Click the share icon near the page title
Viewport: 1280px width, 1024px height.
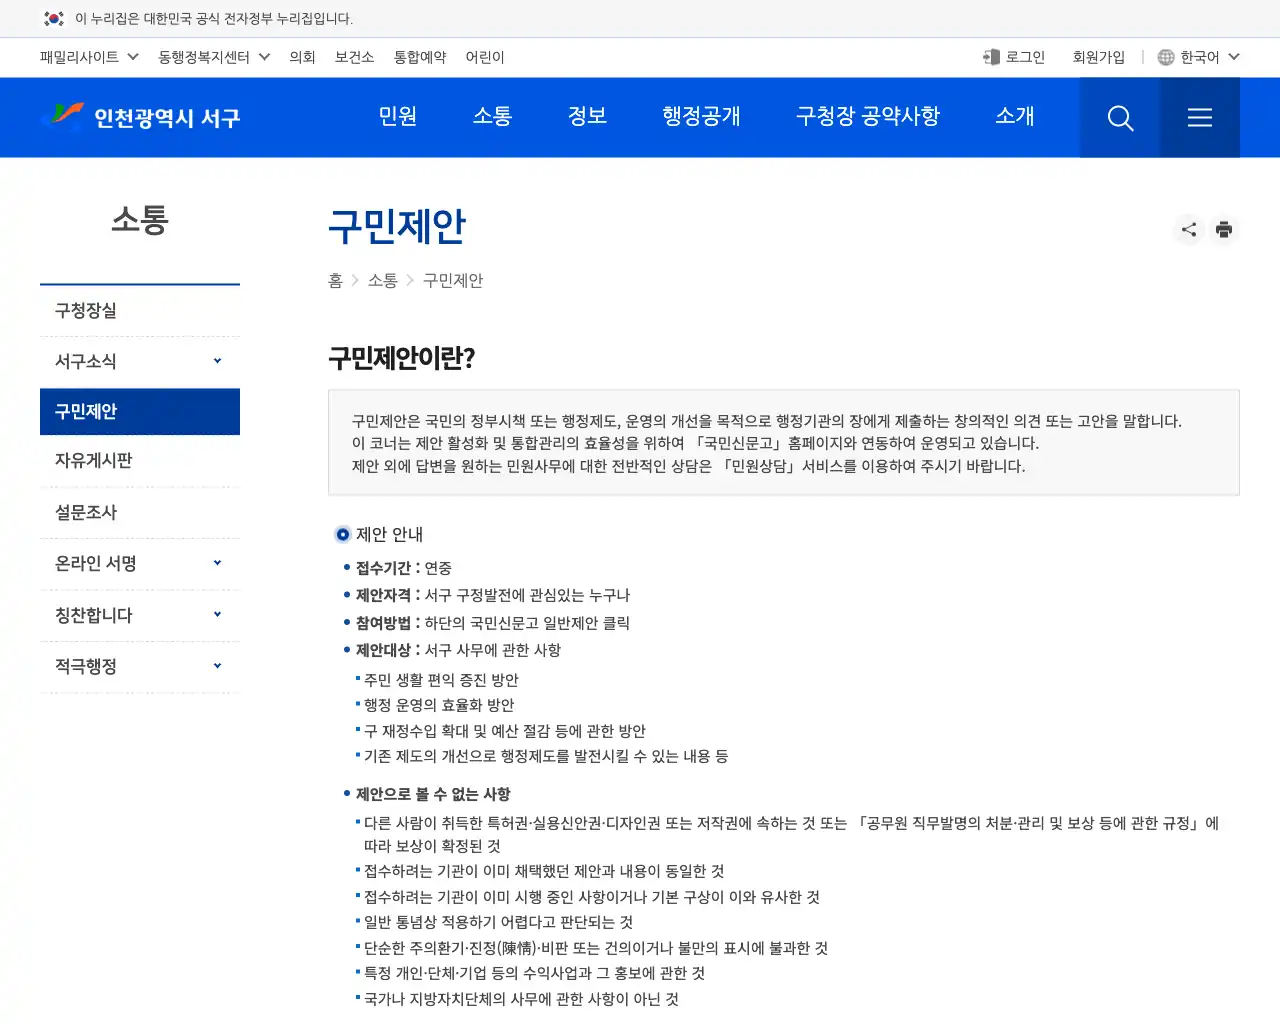pos(1188,229)
